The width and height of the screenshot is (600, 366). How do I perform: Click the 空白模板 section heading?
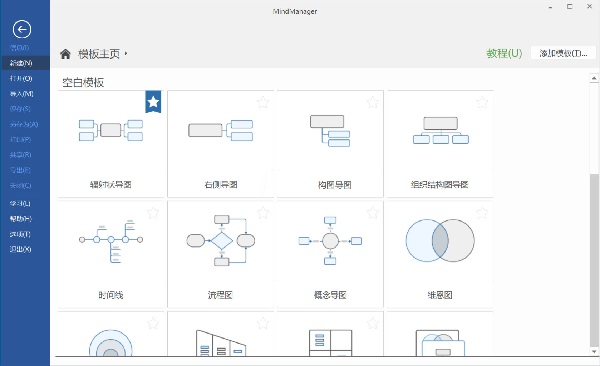[83, 82]
